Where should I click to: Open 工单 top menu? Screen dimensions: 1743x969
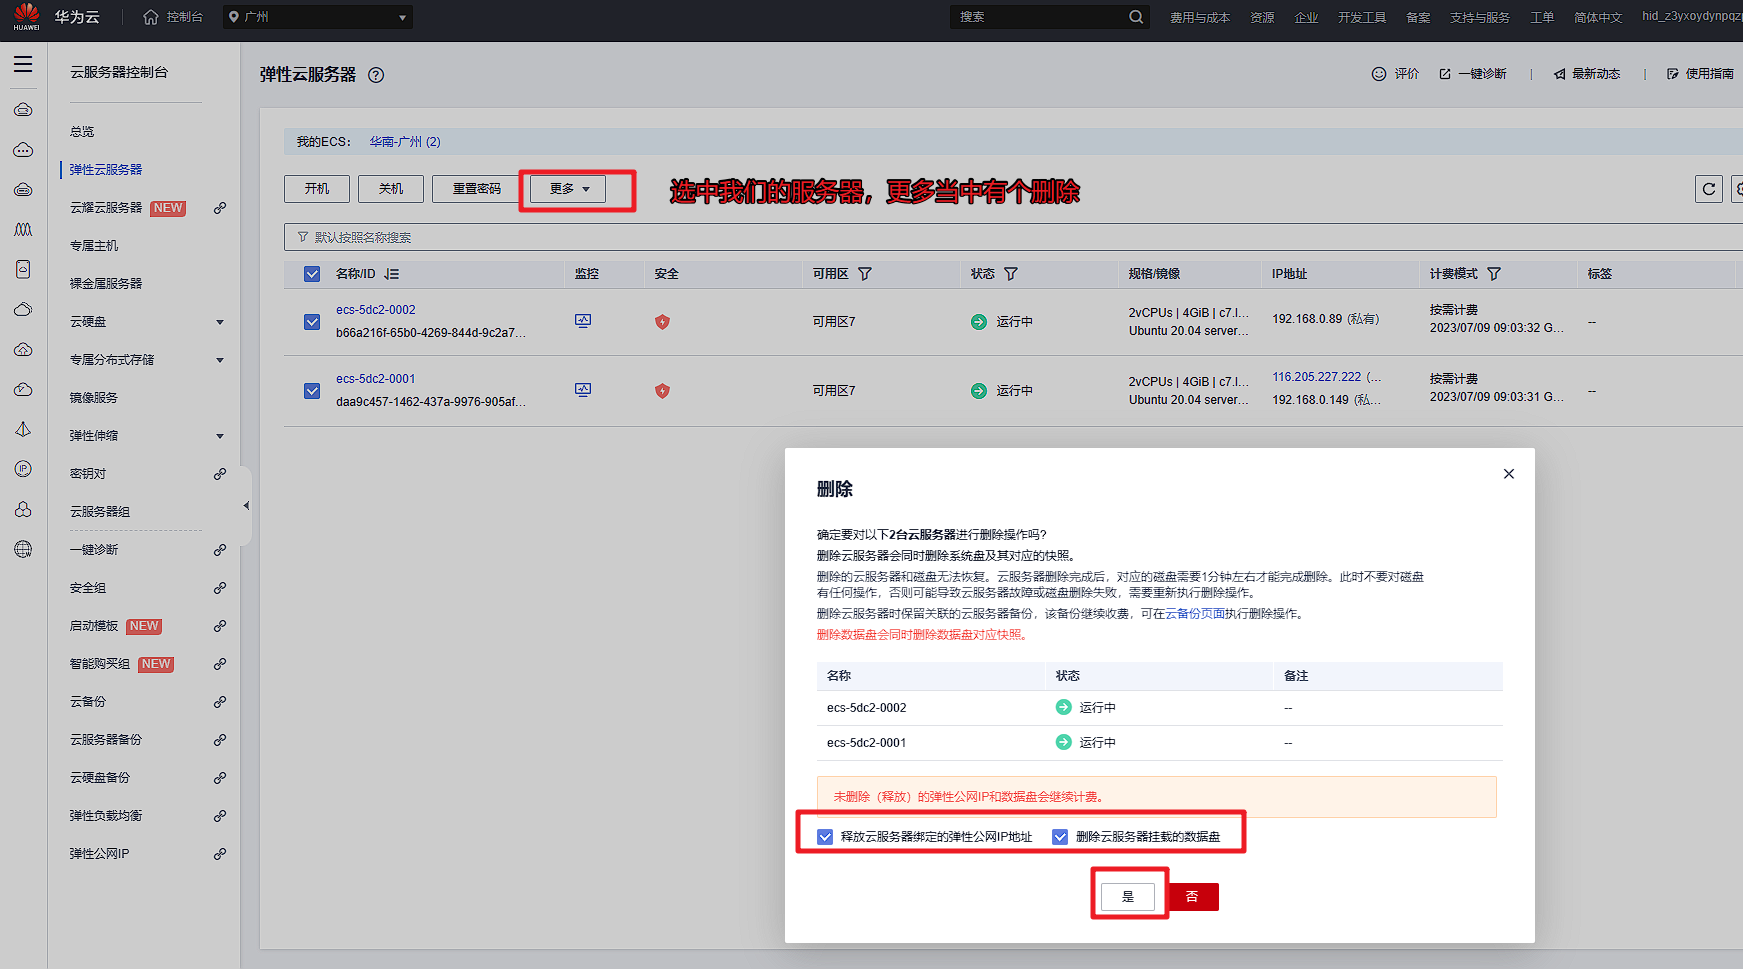click(x=1542, y=18)
